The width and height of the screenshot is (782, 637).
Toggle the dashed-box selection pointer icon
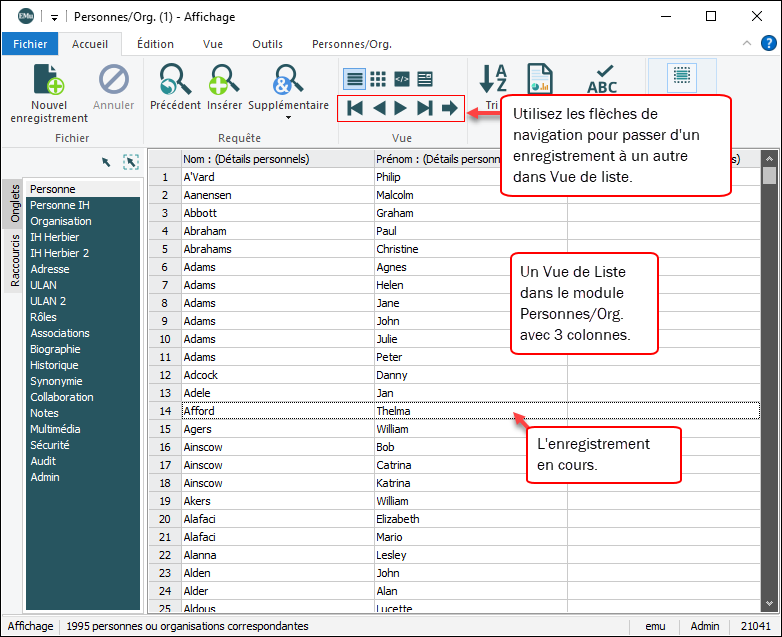click(131, 162)
